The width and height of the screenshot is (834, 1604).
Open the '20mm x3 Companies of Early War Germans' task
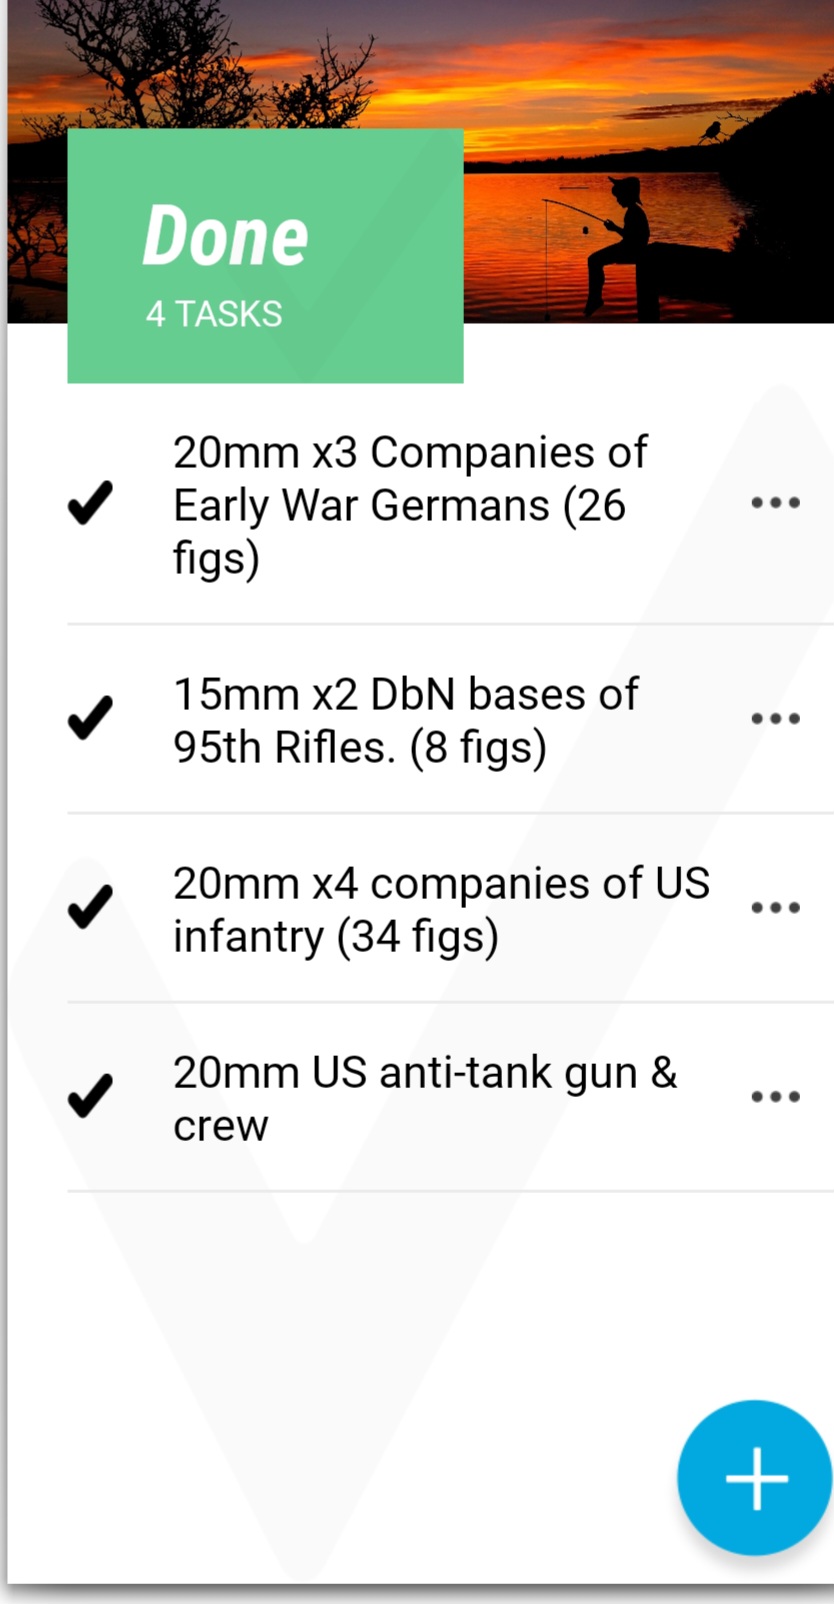(411, 505)
